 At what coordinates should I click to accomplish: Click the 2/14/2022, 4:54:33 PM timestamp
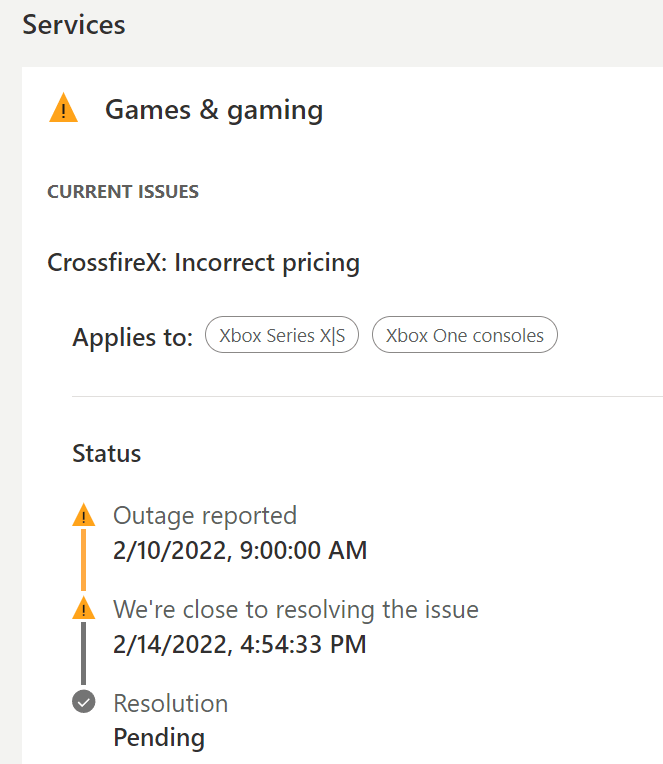[x=240, y=644]
